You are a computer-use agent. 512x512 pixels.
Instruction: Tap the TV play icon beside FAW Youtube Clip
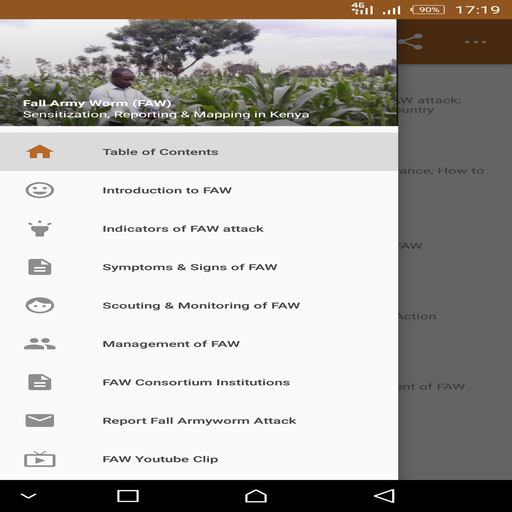coord(40,459)
